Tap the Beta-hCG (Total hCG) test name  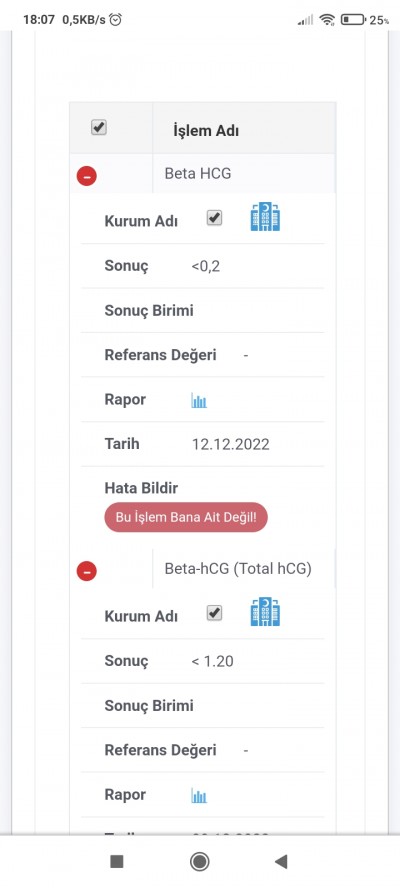click(238, 569)
